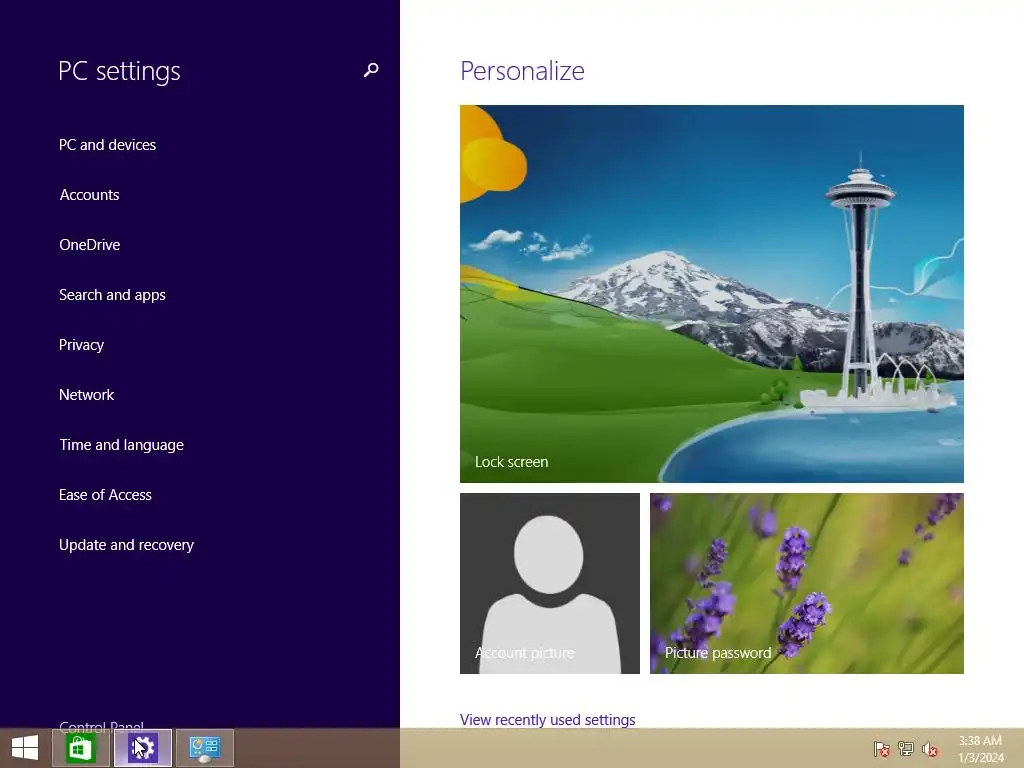1024x768 pixels.
Task: Click the PC settings search magnifier icon
Action: tap(371, 70)
